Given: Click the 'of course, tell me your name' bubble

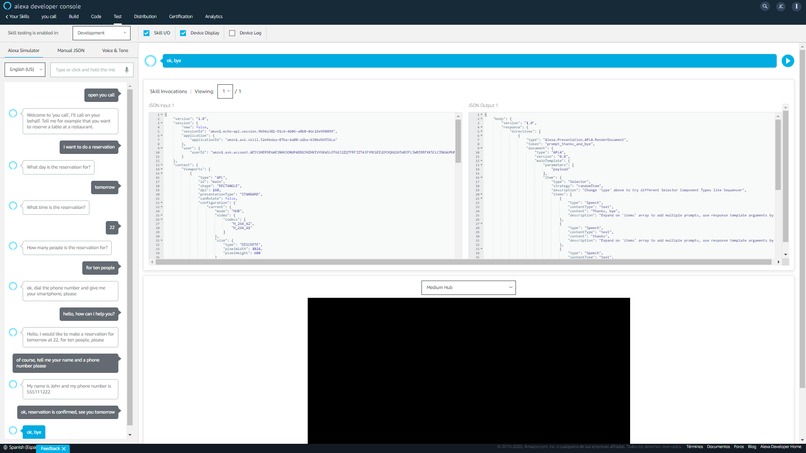Looking at the screenshot, I should tap(65, 363).
